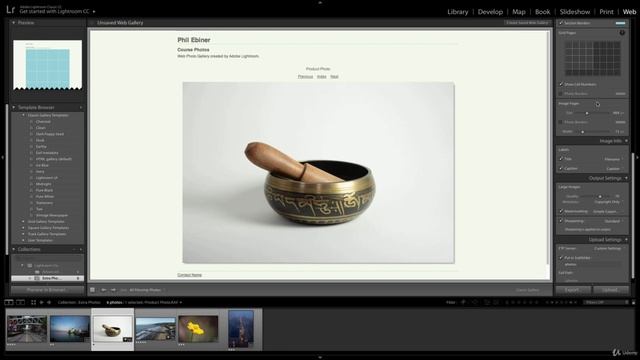Toggle the Section Borders checkbox

click(x=561, y=23)
